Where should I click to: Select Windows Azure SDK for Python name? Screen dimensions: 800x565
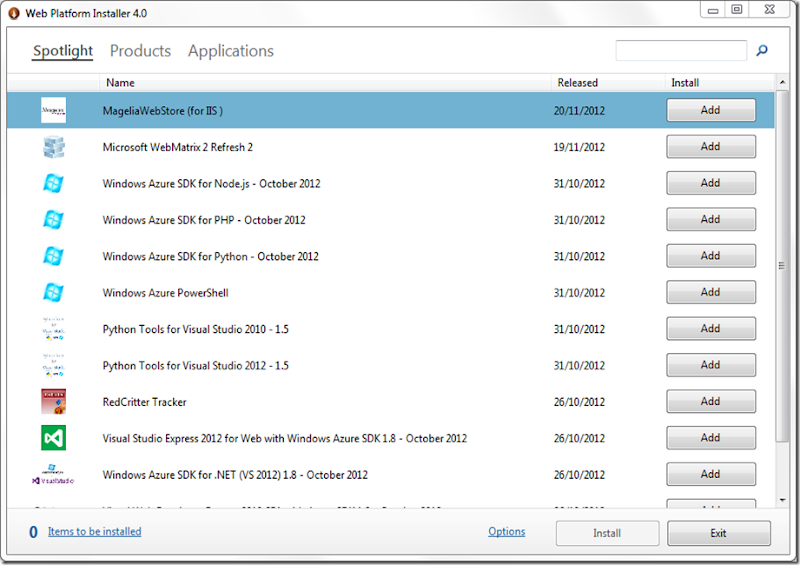point(211,257)
